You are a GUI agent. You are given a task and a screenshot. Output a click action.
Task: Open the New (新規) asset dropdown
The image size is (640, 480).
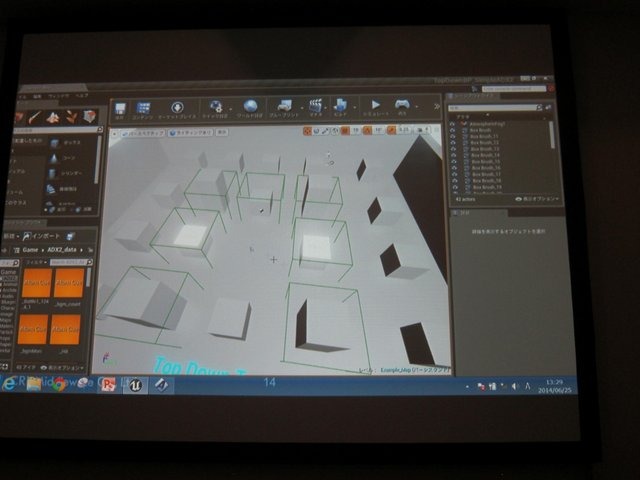pyautogui.click(x=11, y=236)
